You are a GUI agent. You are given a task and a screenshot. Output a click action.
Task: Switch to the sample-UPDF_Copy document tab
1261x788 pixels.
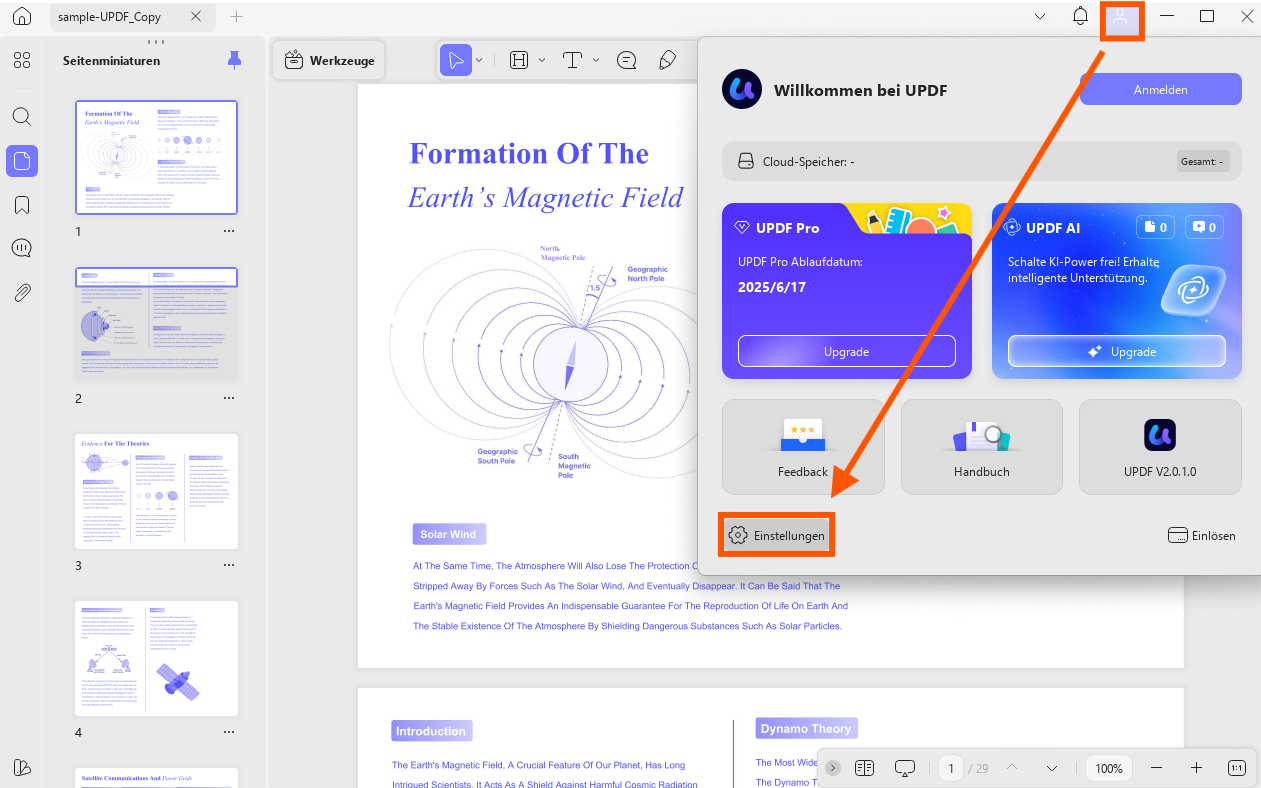click(x=131, y=17)
